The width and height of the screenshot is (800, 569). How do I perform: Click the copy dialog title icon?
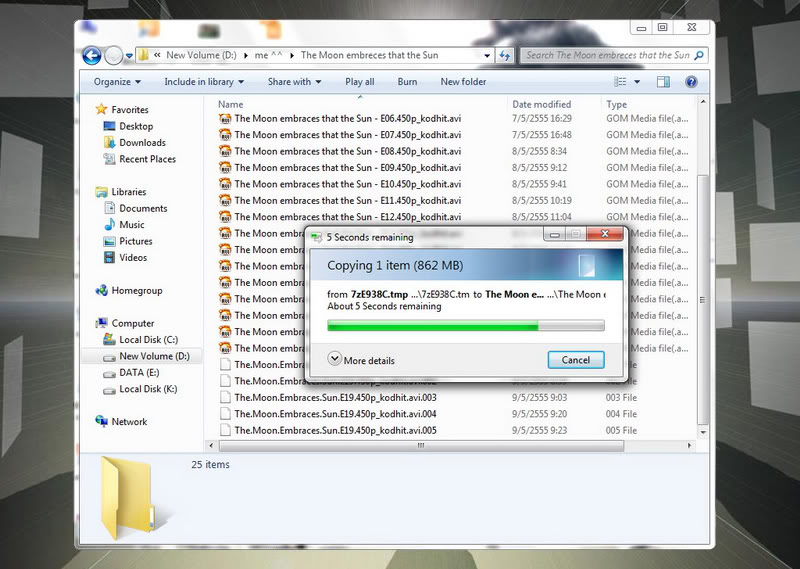tap(317, 237)
